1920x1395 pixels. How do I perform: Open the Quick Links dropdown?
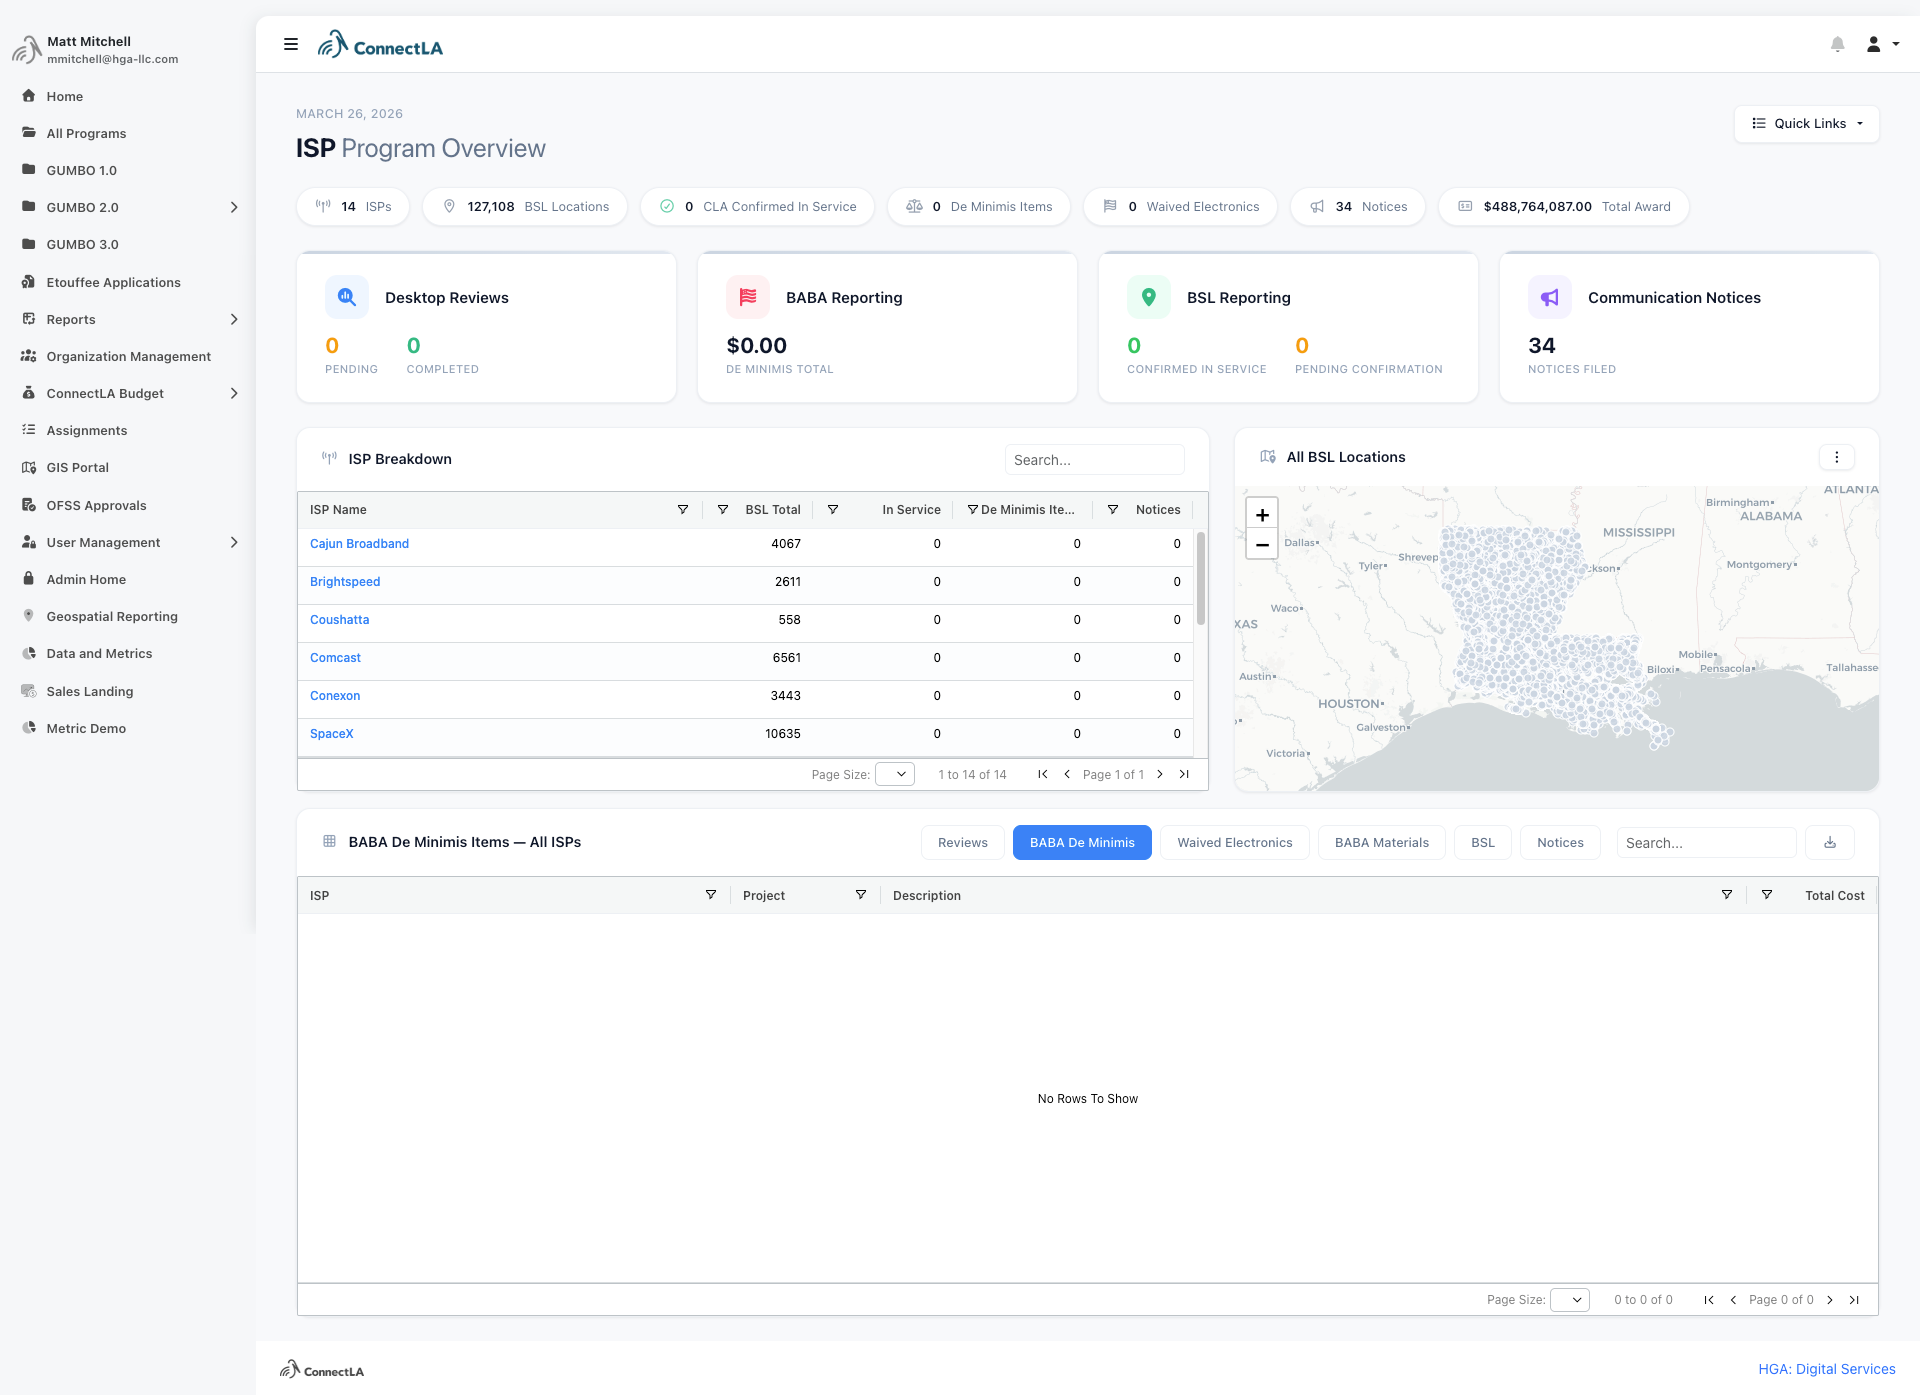(1807, 124)
